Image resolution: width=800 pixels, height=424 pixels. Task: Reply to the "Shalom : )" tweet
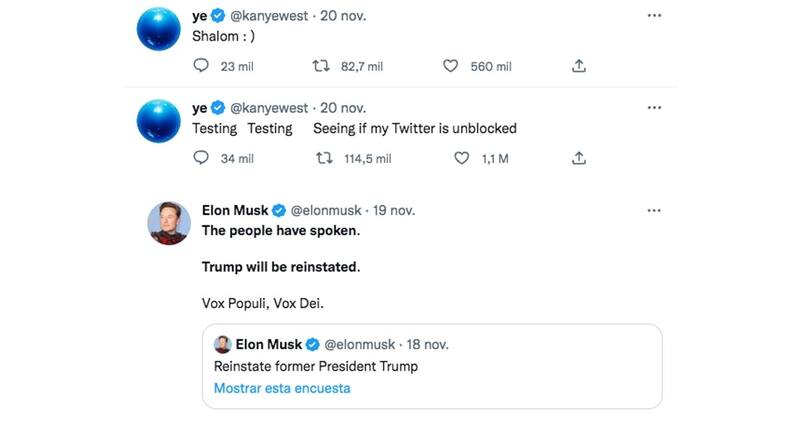click(200, 66)
